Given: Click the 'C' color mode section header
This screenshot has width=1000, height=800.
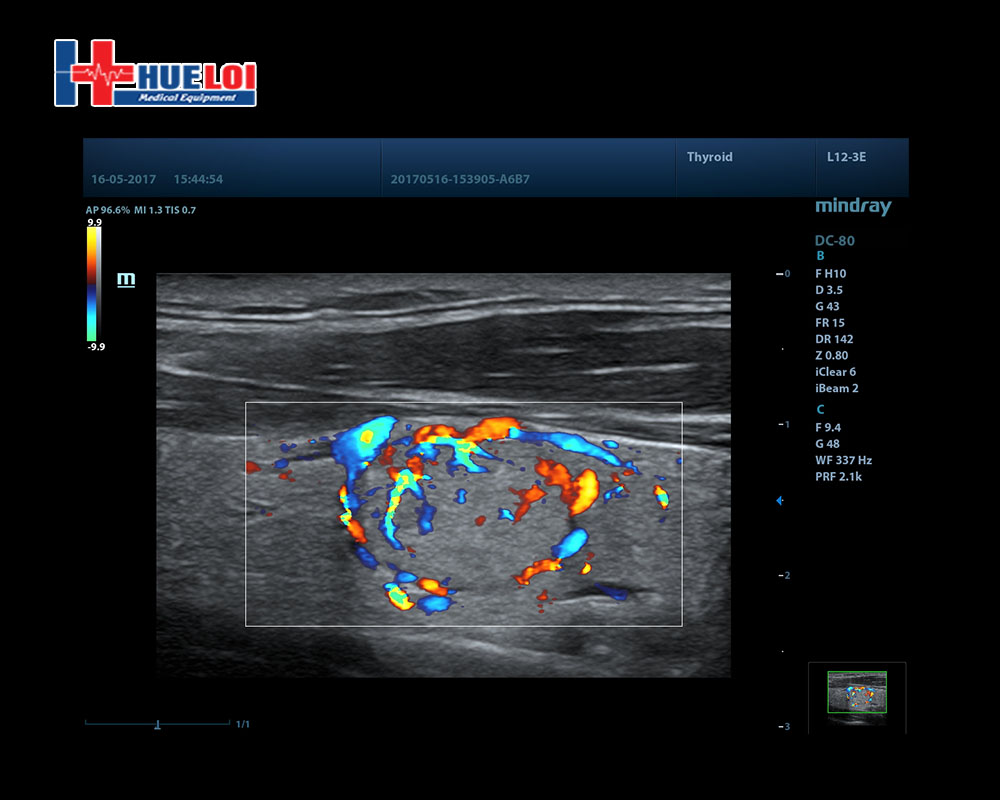Looking at the screenshot, I should (820, 410).
